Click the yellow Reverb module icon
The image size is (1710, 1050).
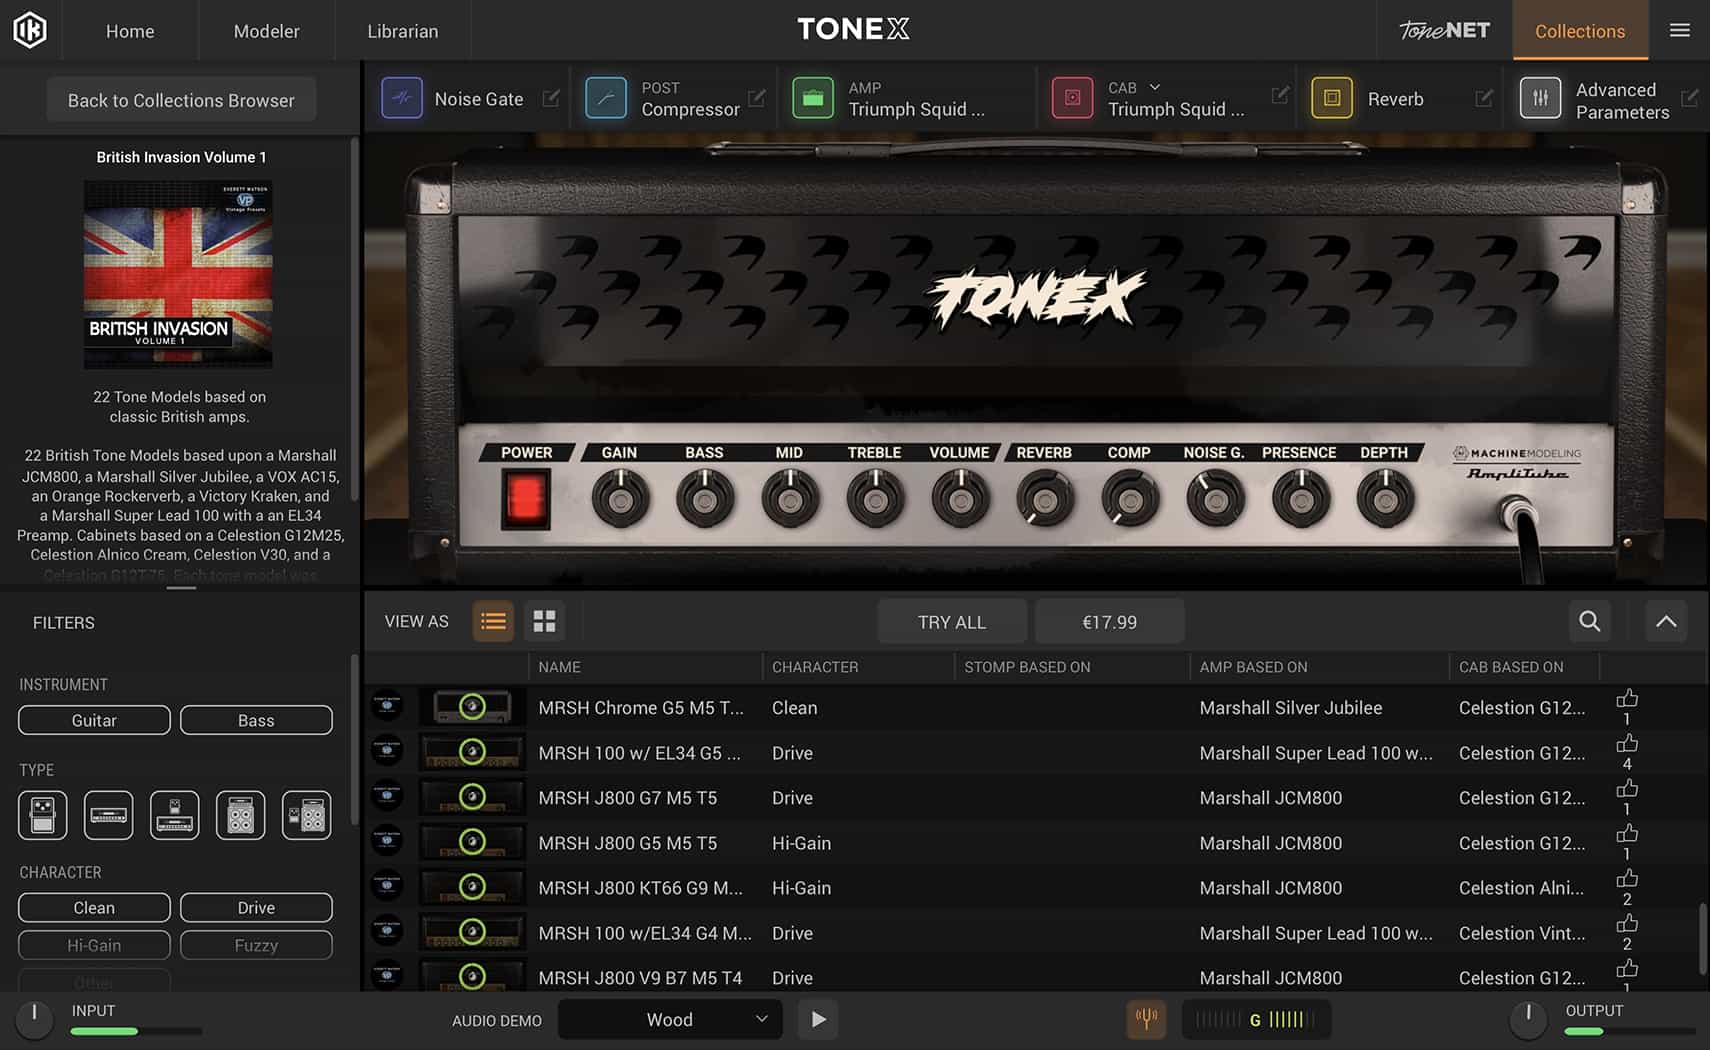click(1332, 98)
